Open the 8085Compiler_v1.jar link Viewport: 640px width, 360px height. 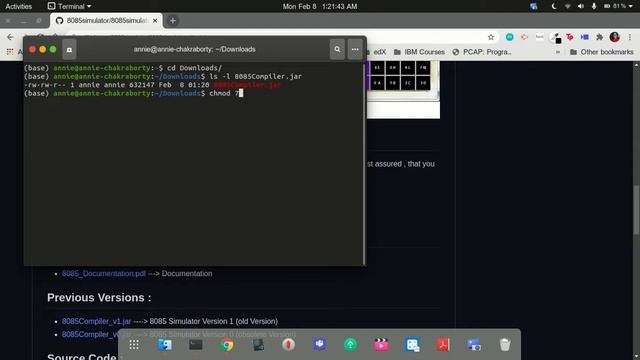point(96,321)
